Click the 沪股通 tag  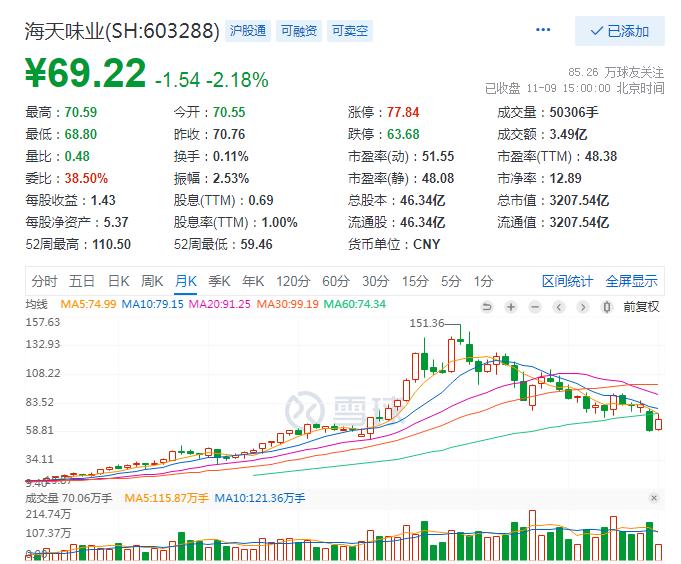pyautogui.click(x=248, y=31)
